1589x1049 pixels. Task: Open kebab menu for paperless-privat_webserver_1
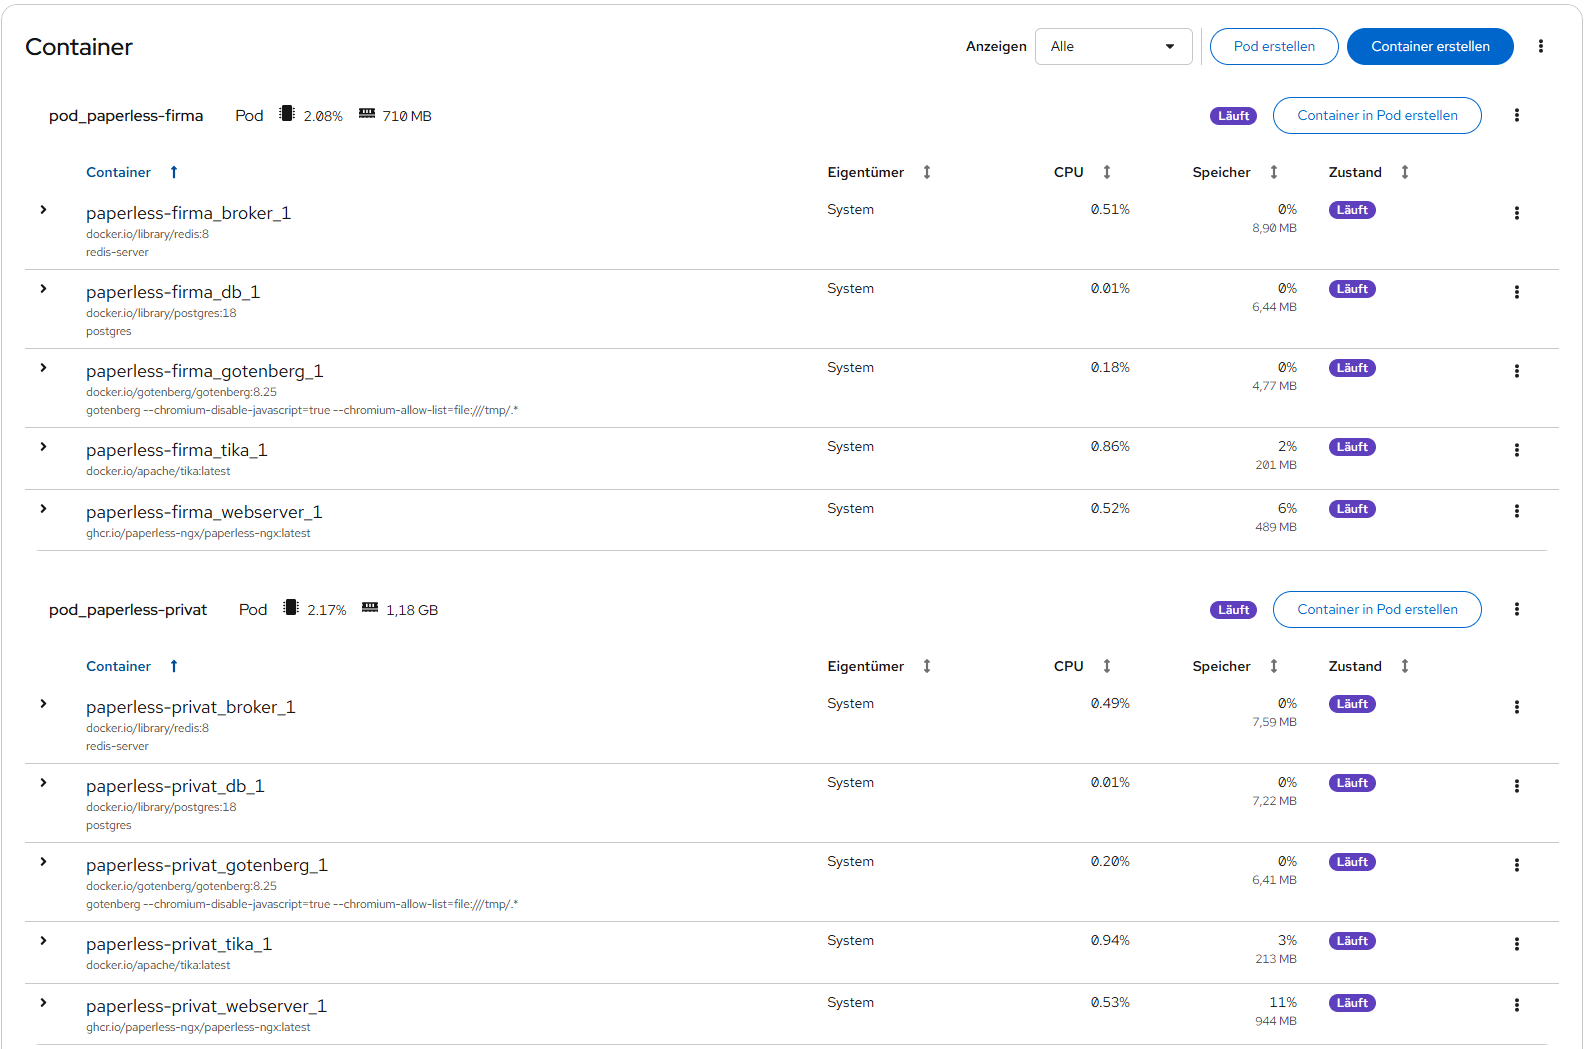[1516, 1005]
